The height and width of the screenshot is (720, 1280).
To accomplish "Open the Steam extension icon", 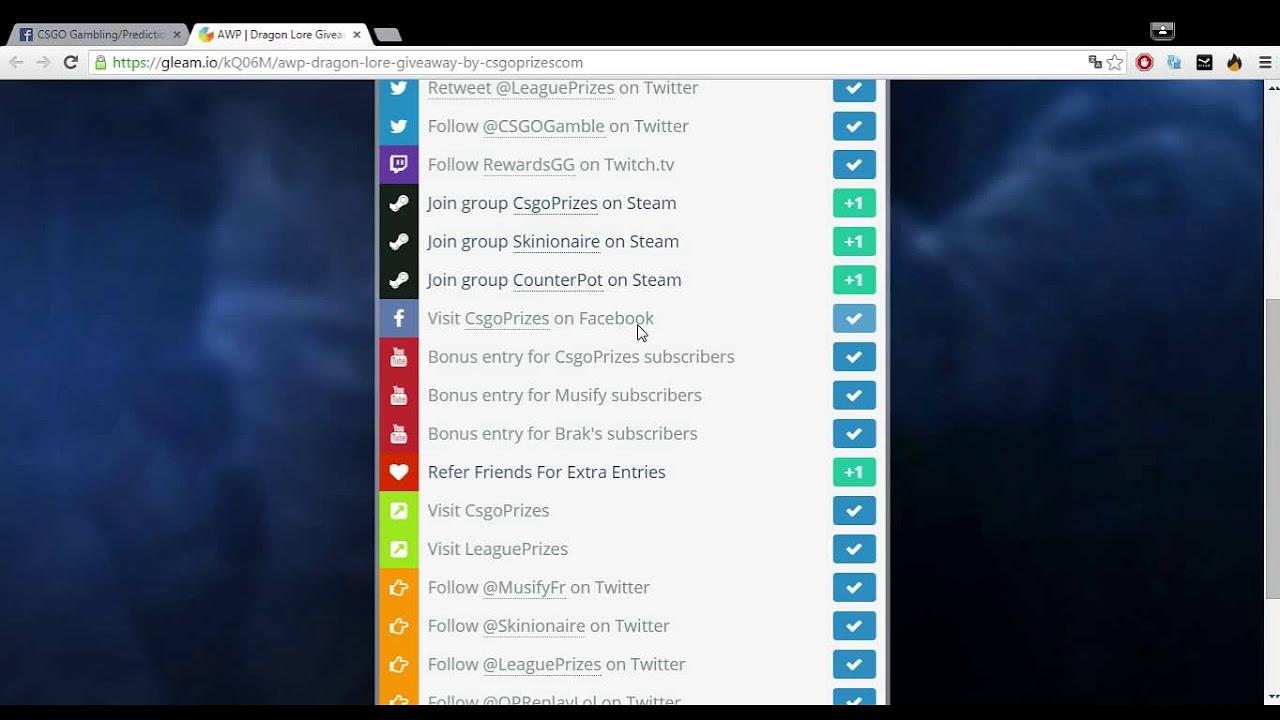I will pyautogui.click(x=1204, y=62).
